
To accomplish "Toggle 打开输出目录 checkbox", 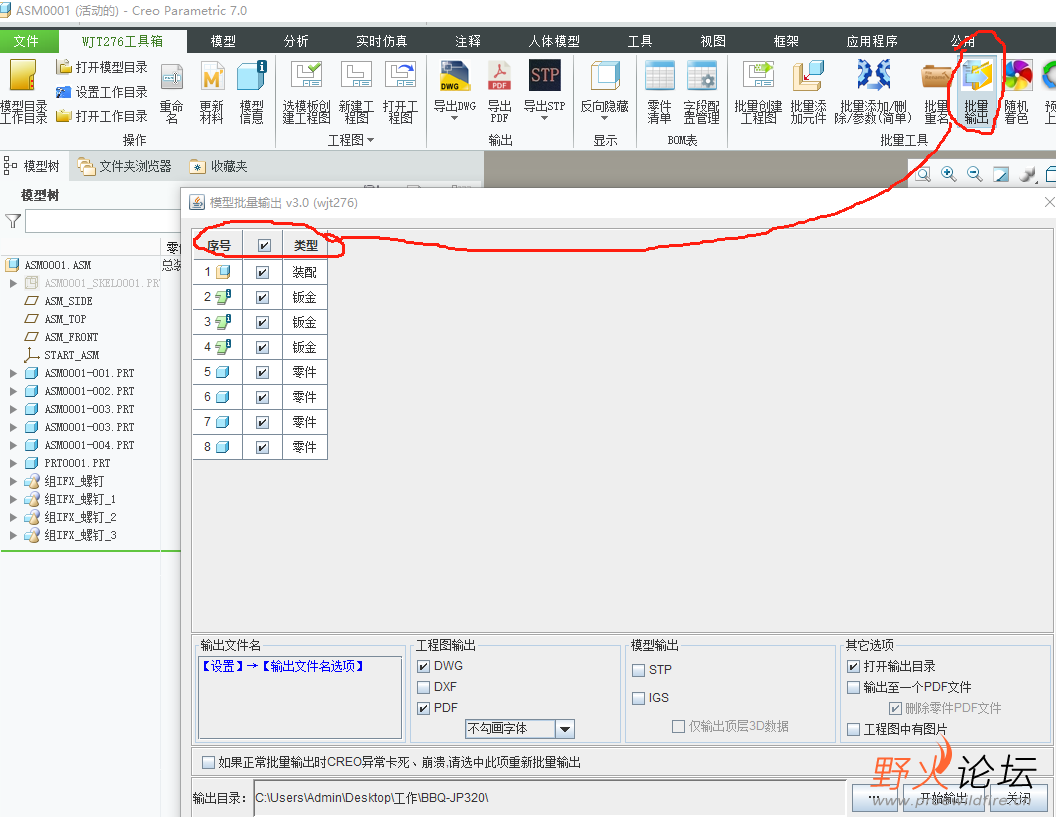I will click(x=853, y=666).
